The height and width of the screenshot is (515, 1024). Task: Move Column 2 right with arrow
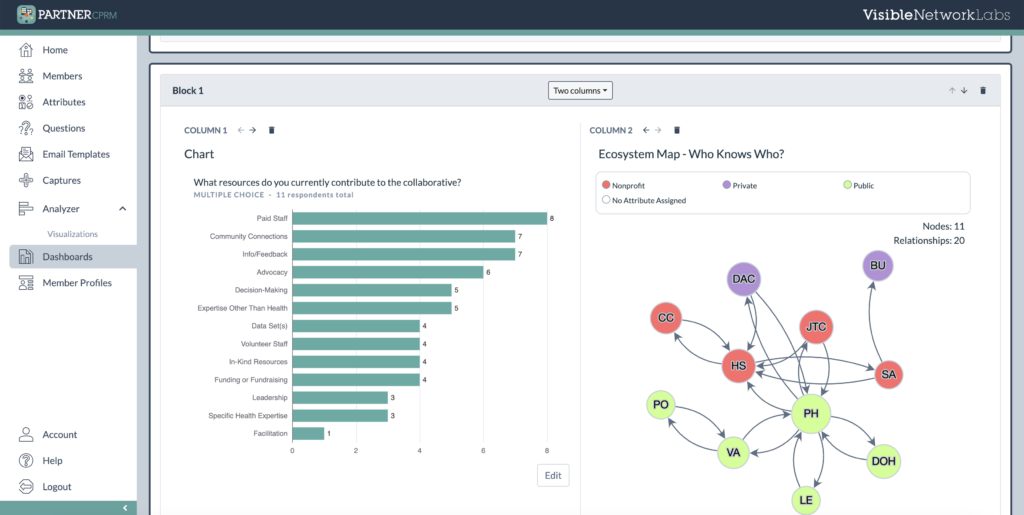(x=658, y=130)
